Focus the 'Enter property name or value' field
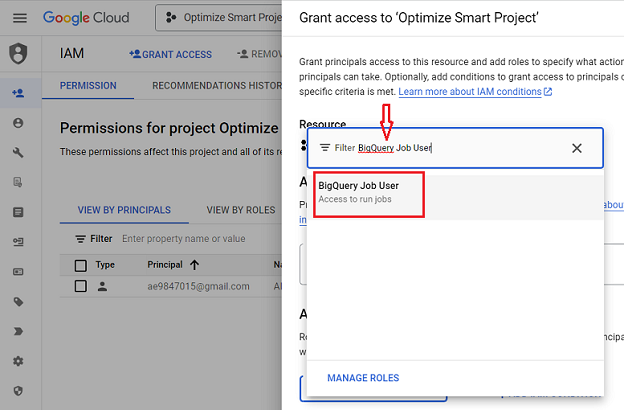Screen dimensions: 624x410 [x=183, y=239]
